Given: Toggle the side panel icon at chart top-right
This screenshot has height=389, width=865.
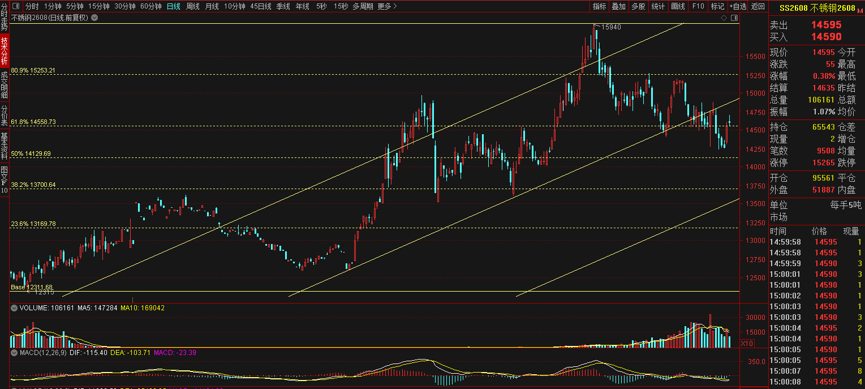Looking at the screenshot, I should tap(734, 18).
